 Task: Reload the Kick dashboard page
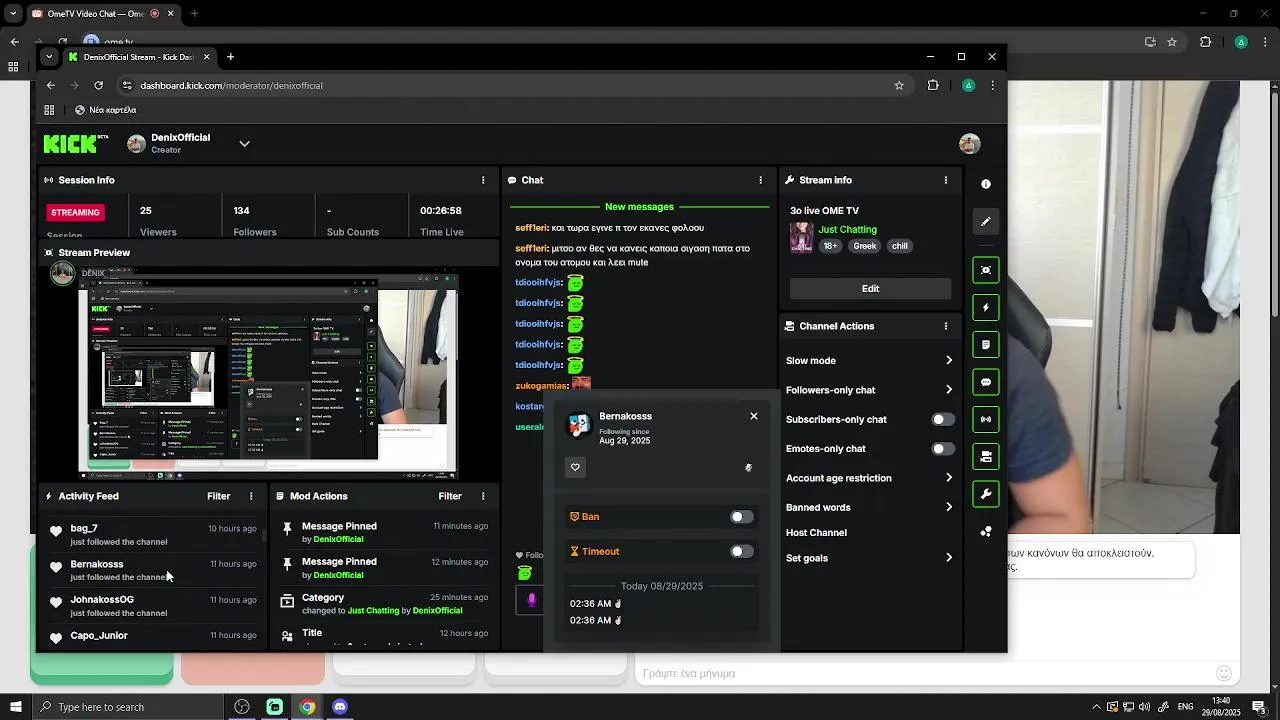[98, 86]
